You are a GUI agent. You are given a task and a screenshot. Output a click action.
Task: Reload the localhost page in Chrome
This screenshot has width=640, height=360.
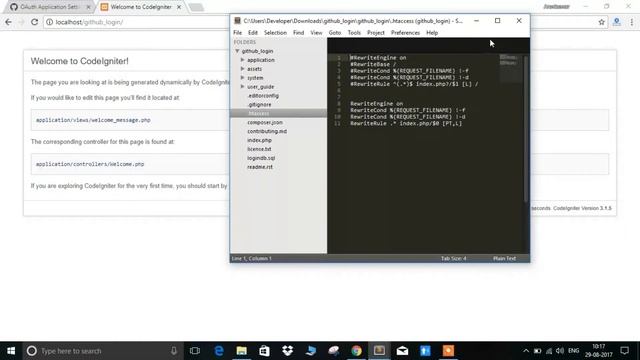[34, 22]
